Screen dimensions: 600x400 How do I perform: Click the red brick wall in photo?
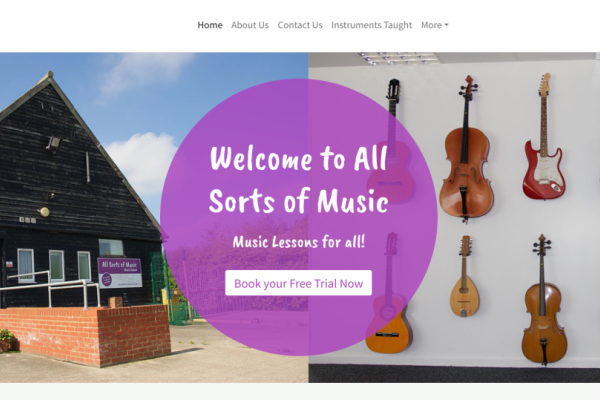click(x=86, y=334)
